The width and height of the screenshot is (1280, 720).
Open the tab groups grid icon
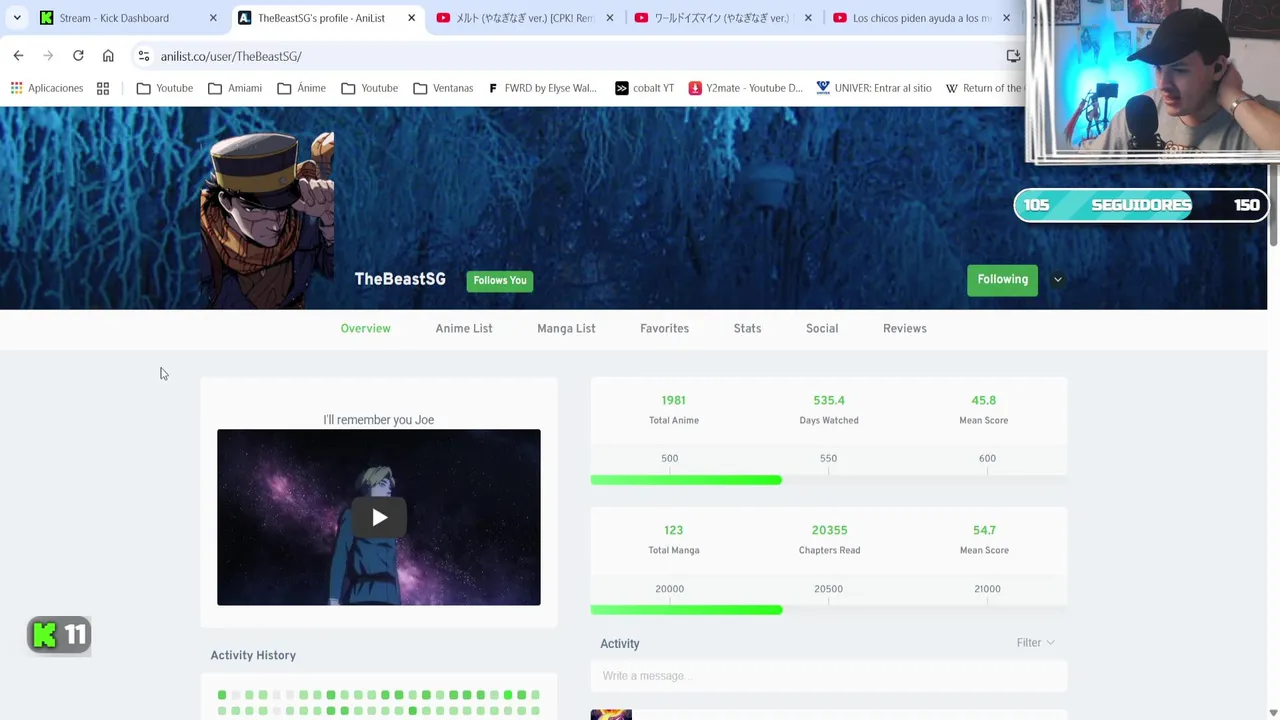(103, 88)
